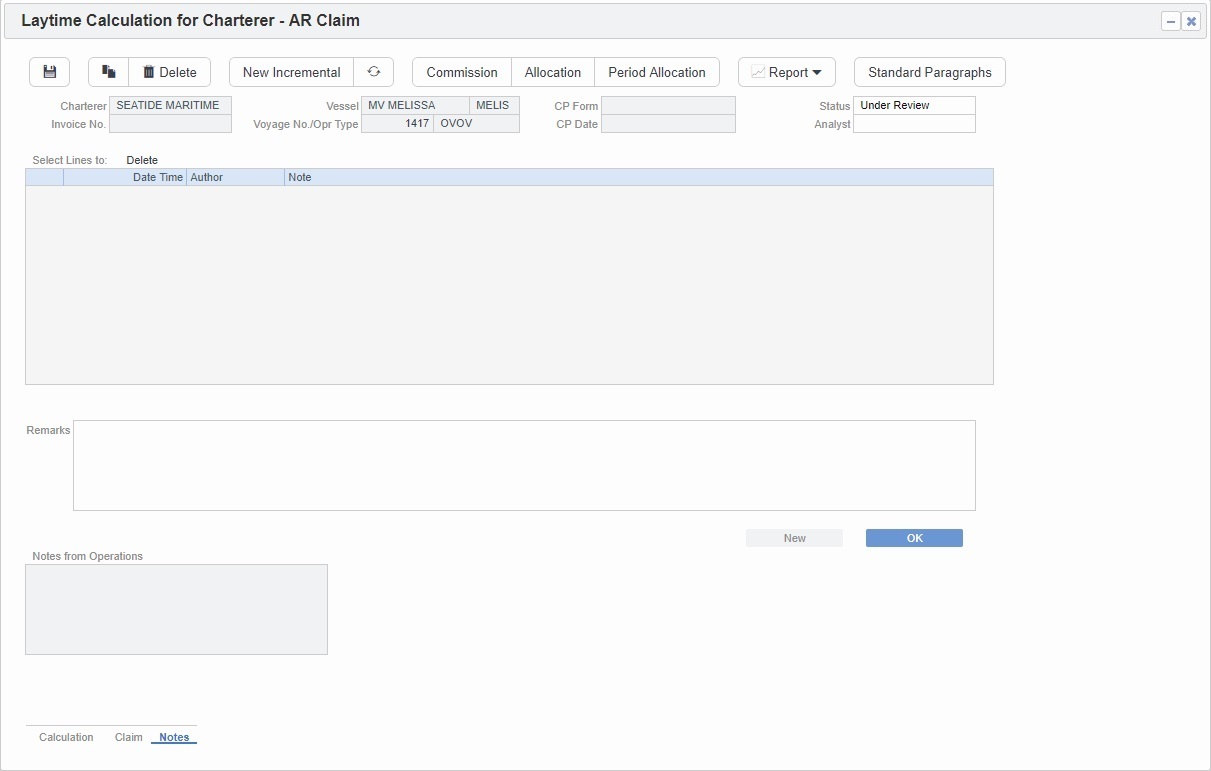
Task: Click the Status field showing Under Review
Action: 914,105
